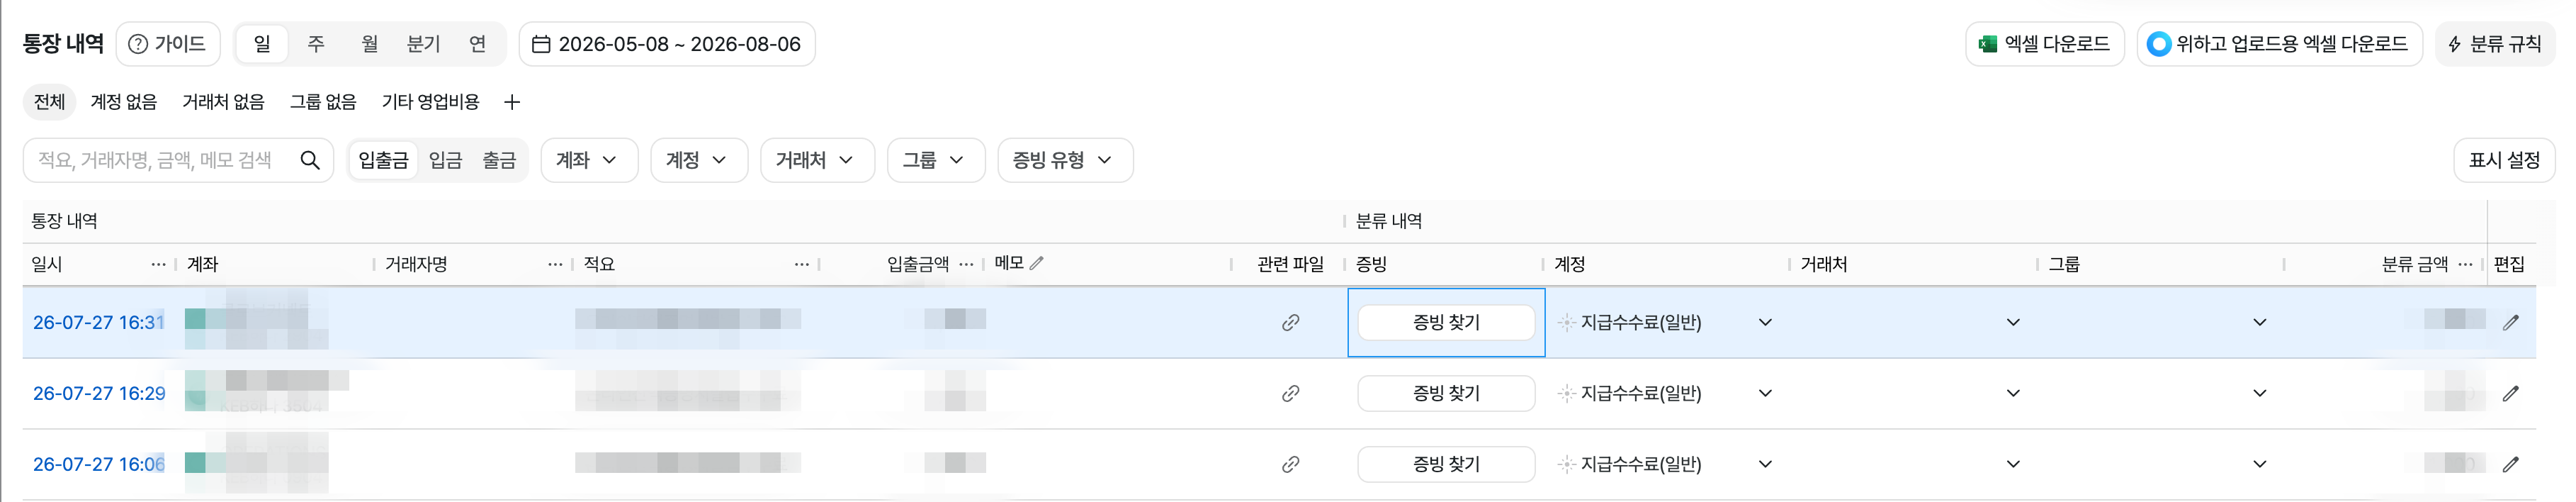Expand the 증빙 유형 dropdown
The image size is (2576, 502).
pyautogui.click(x=1065, y=160)
